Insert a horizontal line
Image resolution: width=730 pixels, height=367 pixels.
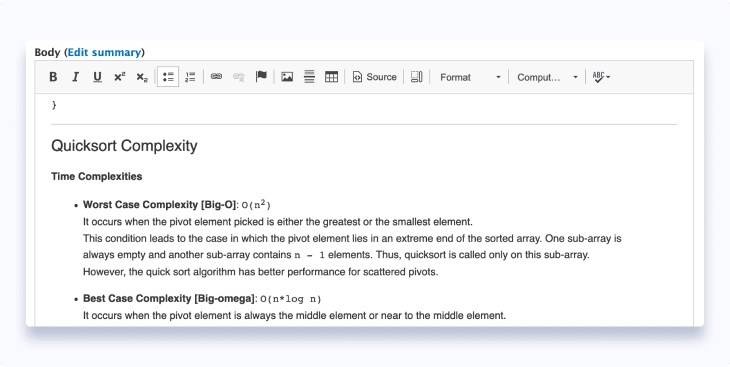coord(309,77)
